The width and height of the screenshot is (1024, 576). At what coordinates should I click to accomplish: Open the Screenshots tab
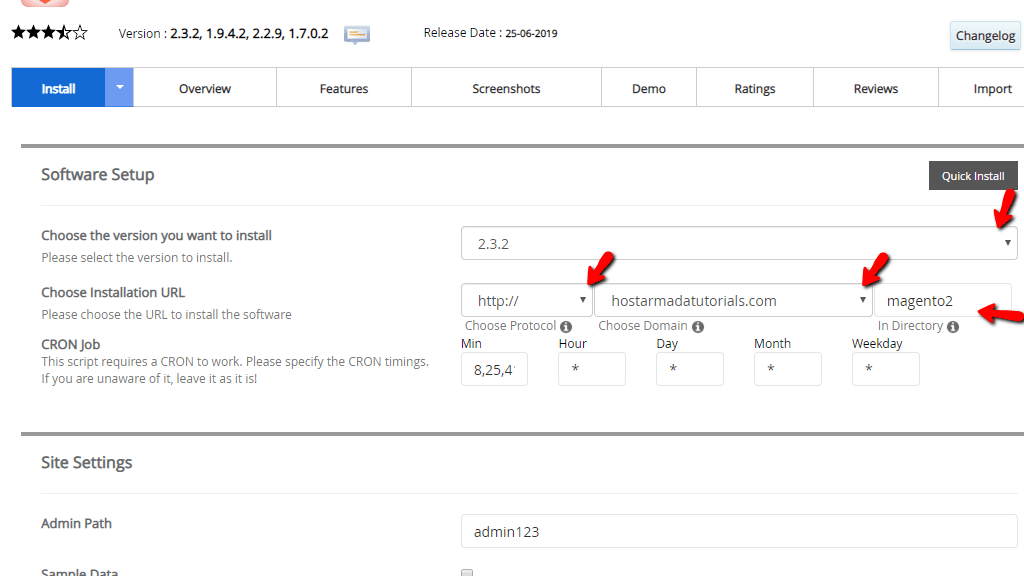pos(506,89)
